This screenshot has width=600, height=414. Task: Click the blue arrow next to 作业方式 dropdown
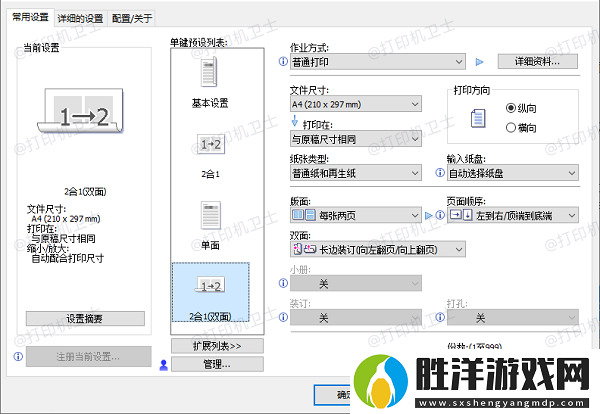tap(479, 62)
